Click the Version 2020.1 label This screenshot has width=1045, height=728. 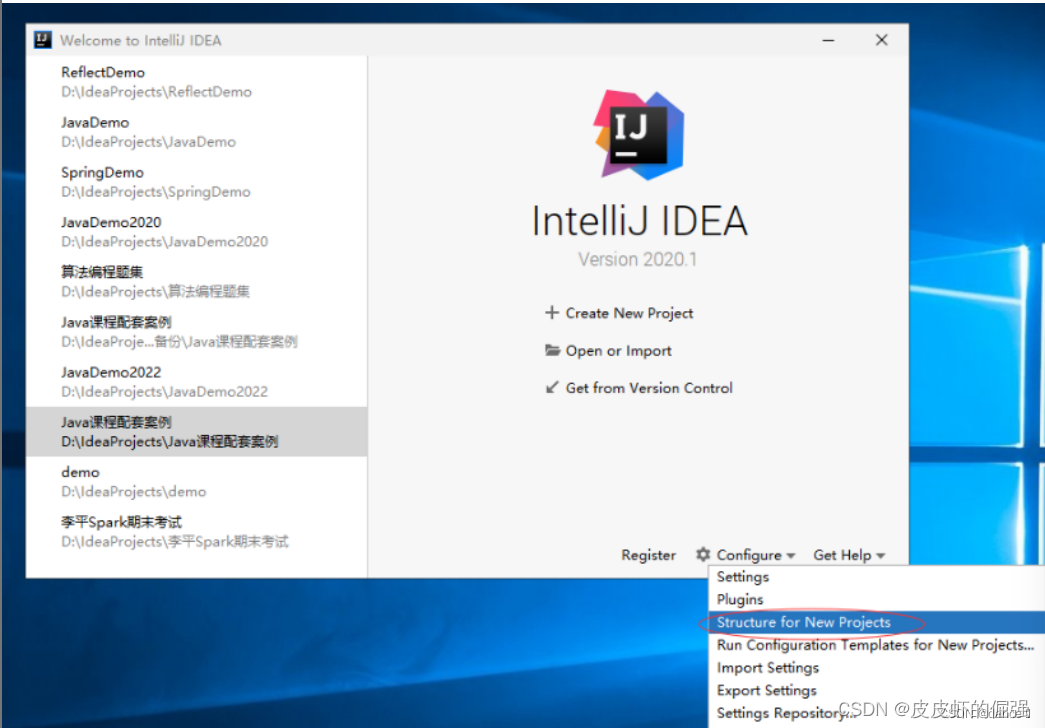[637, 259]
